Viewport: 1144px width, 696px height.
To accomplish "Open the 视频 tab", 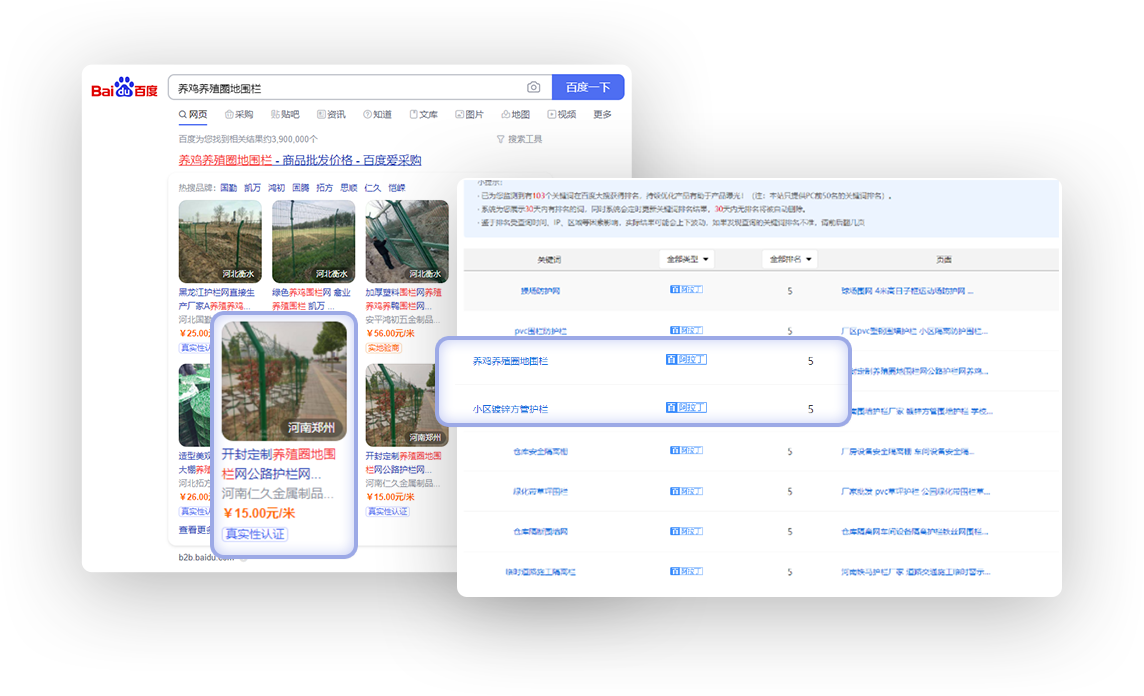I will [x=562, y=115].
